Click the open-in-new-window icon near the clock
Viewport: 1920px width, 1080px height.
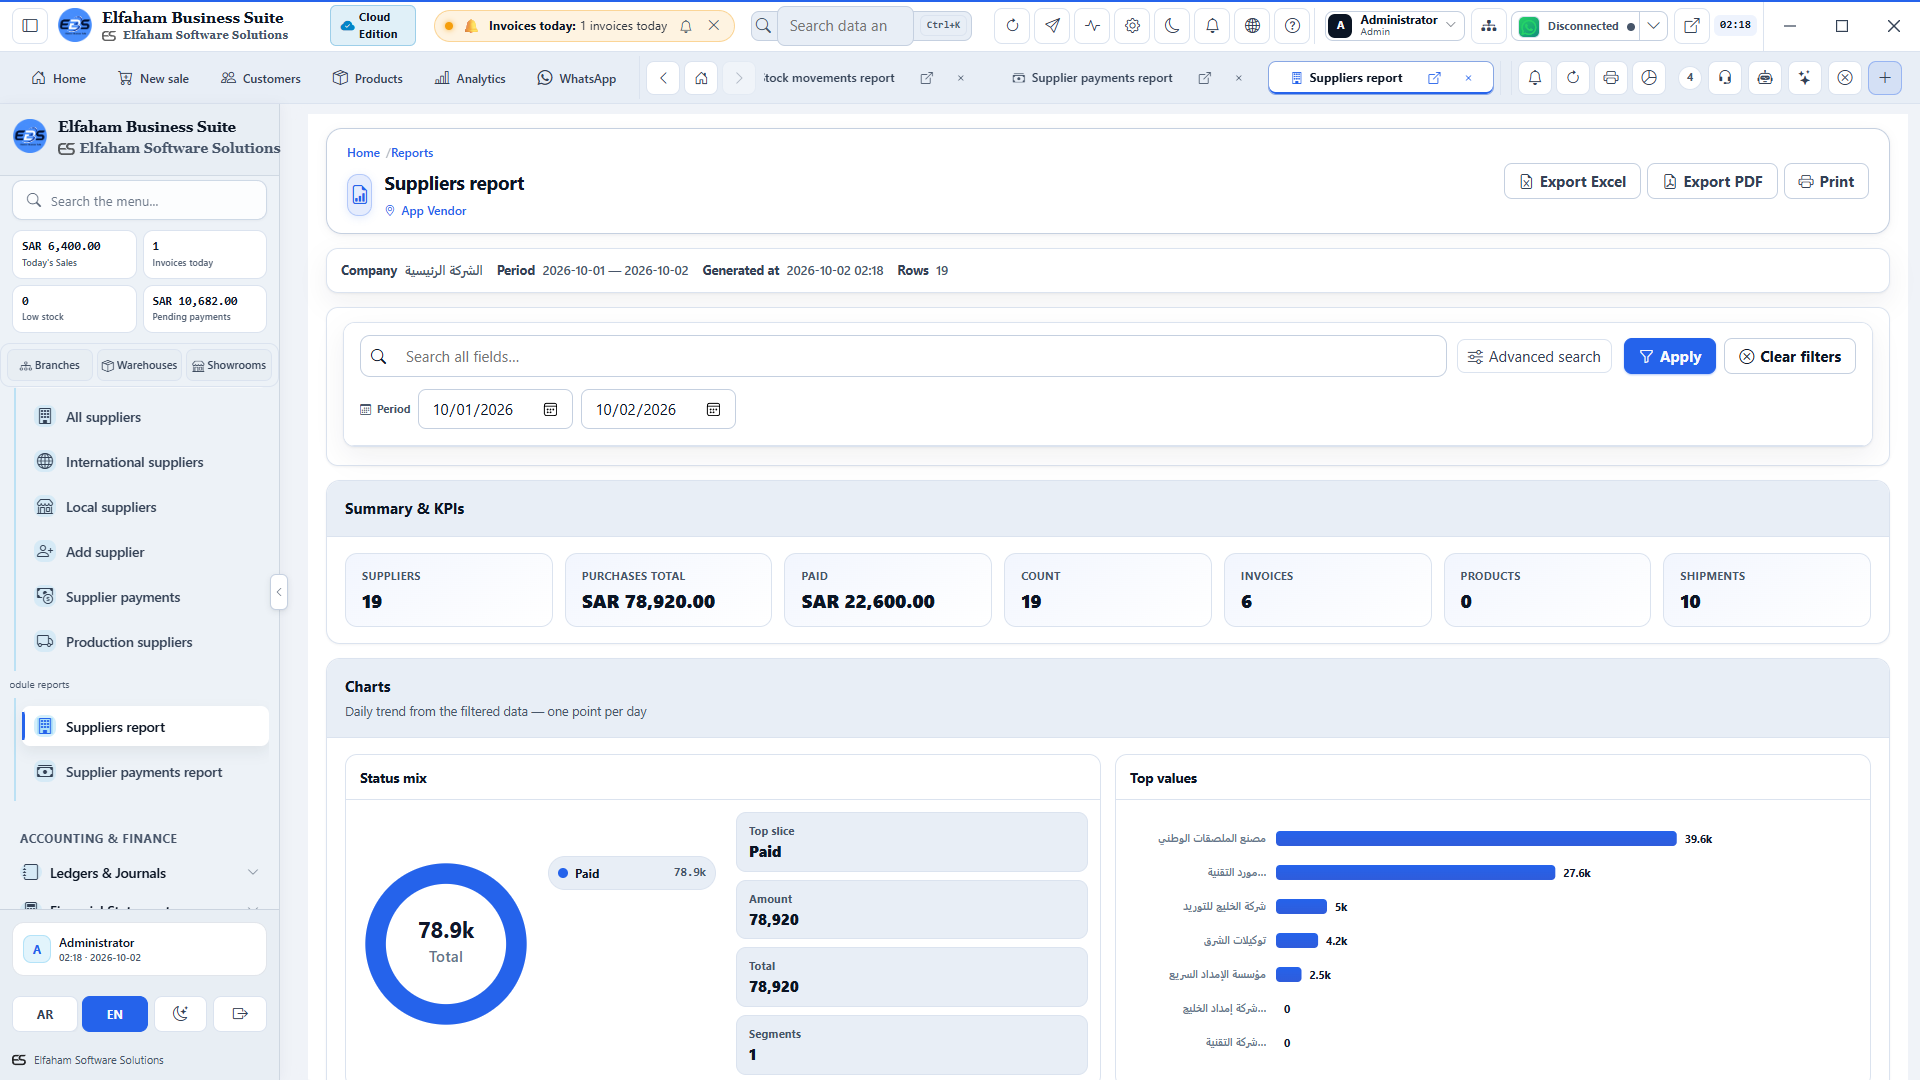[1691, 26]
